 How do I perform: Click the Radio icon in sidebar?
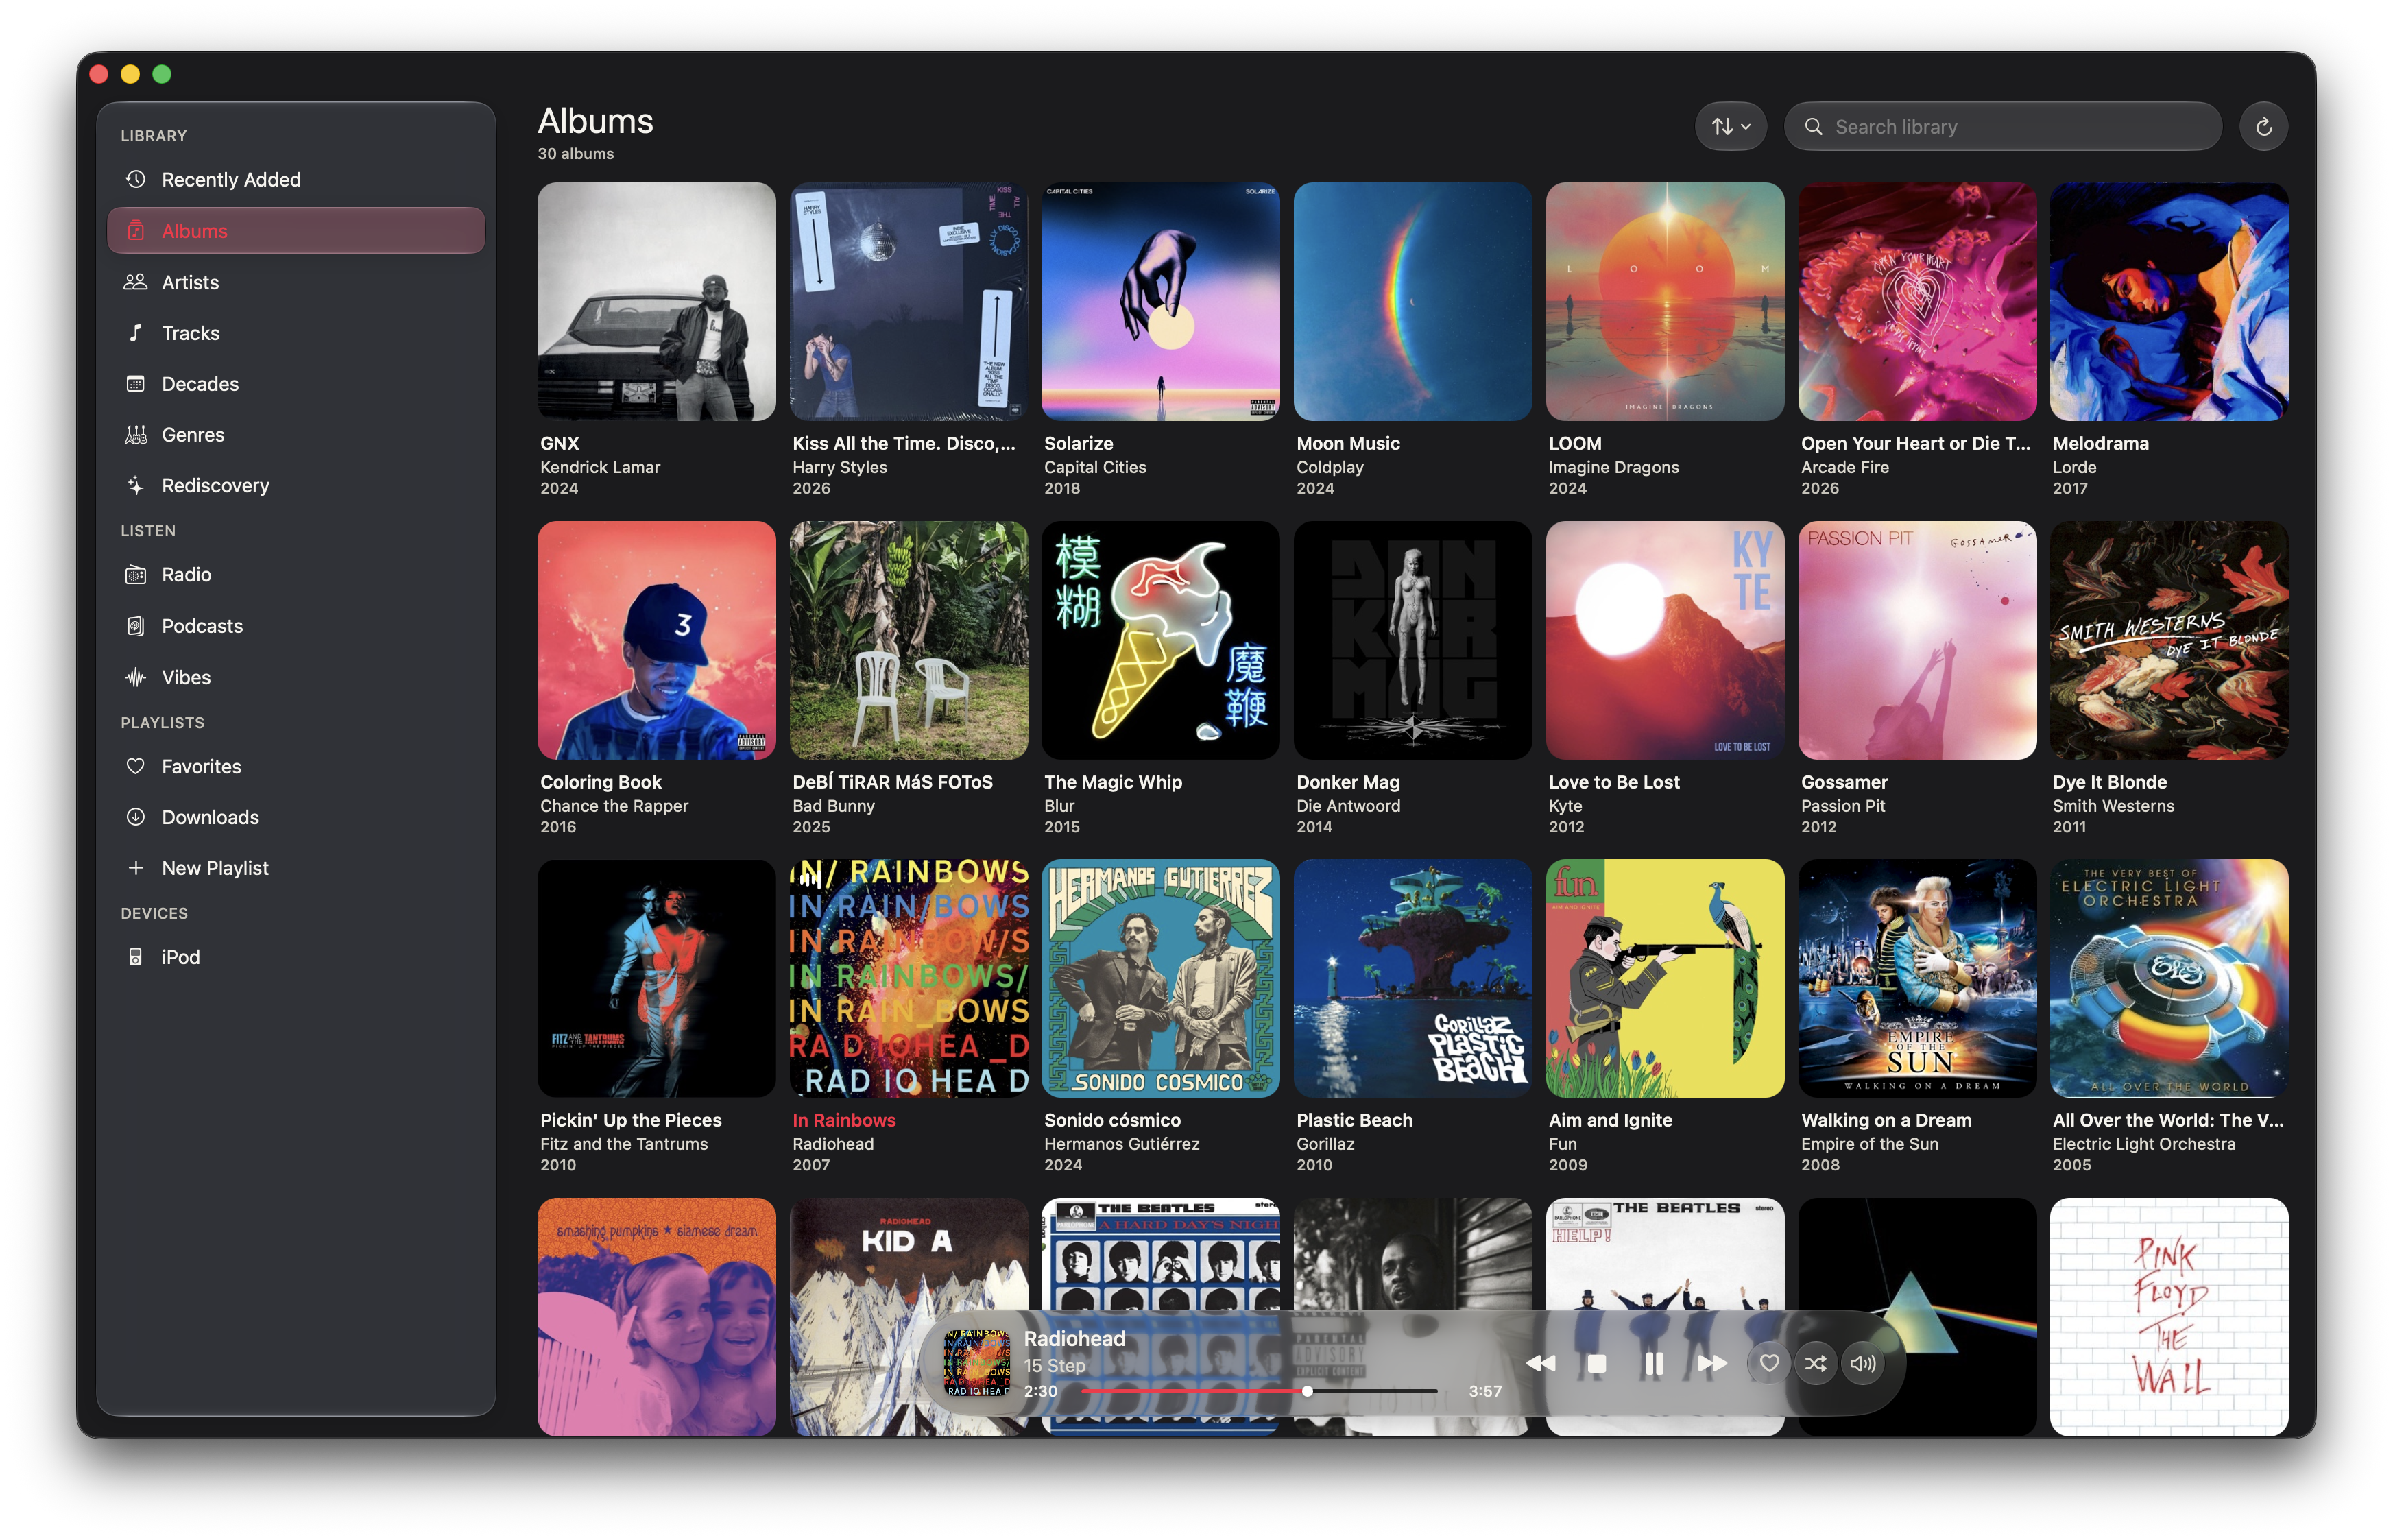tap(136, 574)
